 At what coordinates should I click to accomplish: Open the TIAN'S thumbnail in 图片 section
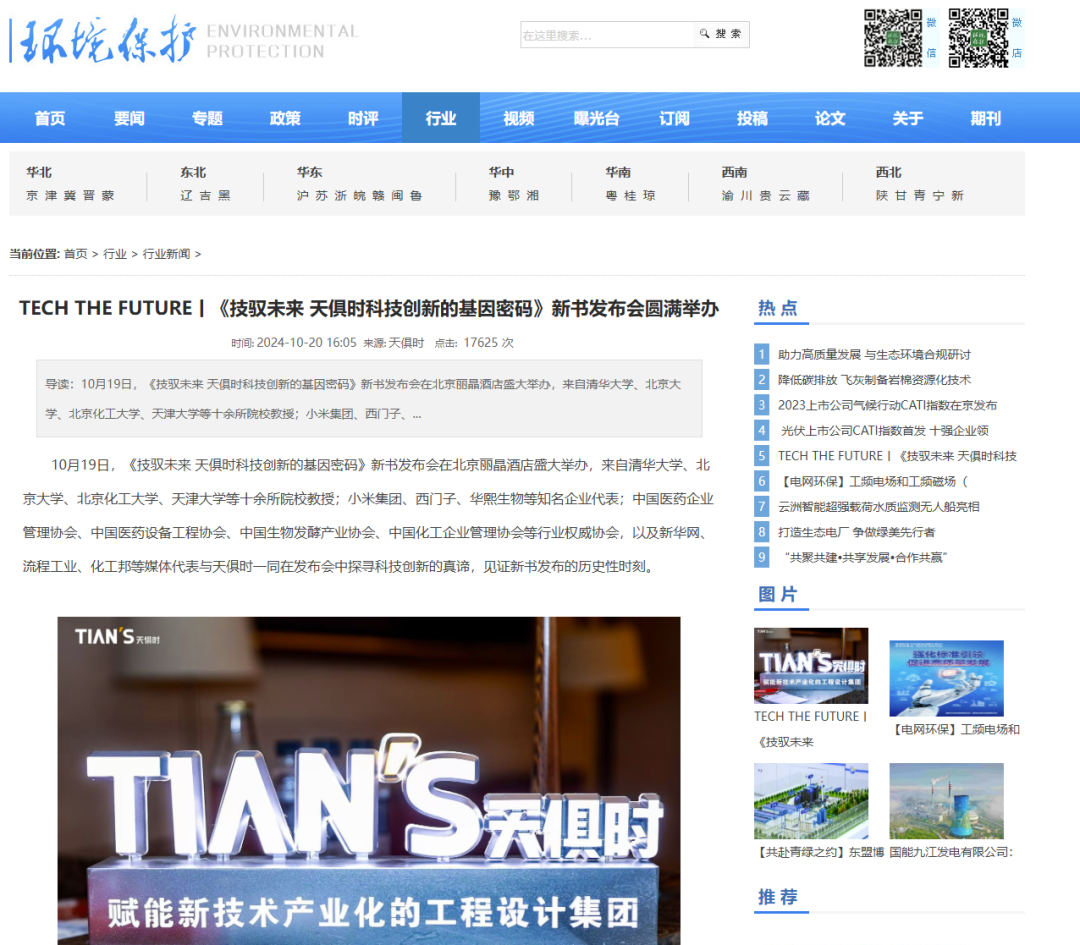[x=810, y=666]
